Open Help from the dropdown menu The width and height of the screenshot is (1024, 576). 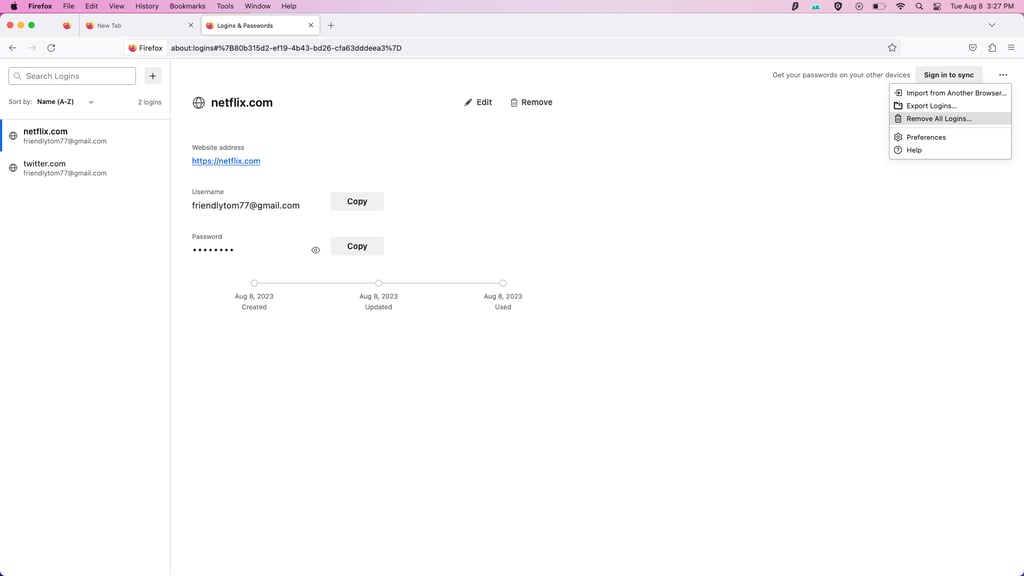pyautogui.click(x=950, y=150)
